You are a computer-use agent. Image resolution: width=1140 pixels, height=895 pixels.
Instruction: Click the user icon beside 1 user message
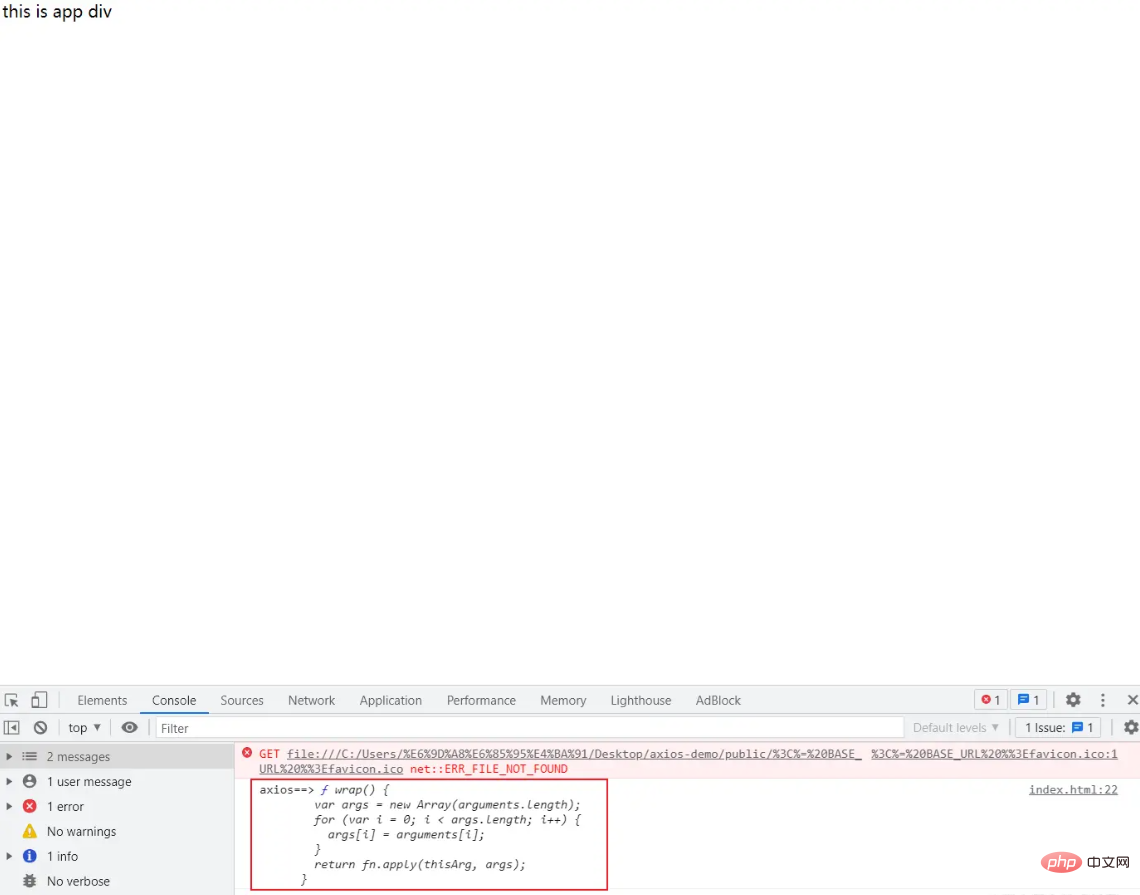(x=29, y=781)
